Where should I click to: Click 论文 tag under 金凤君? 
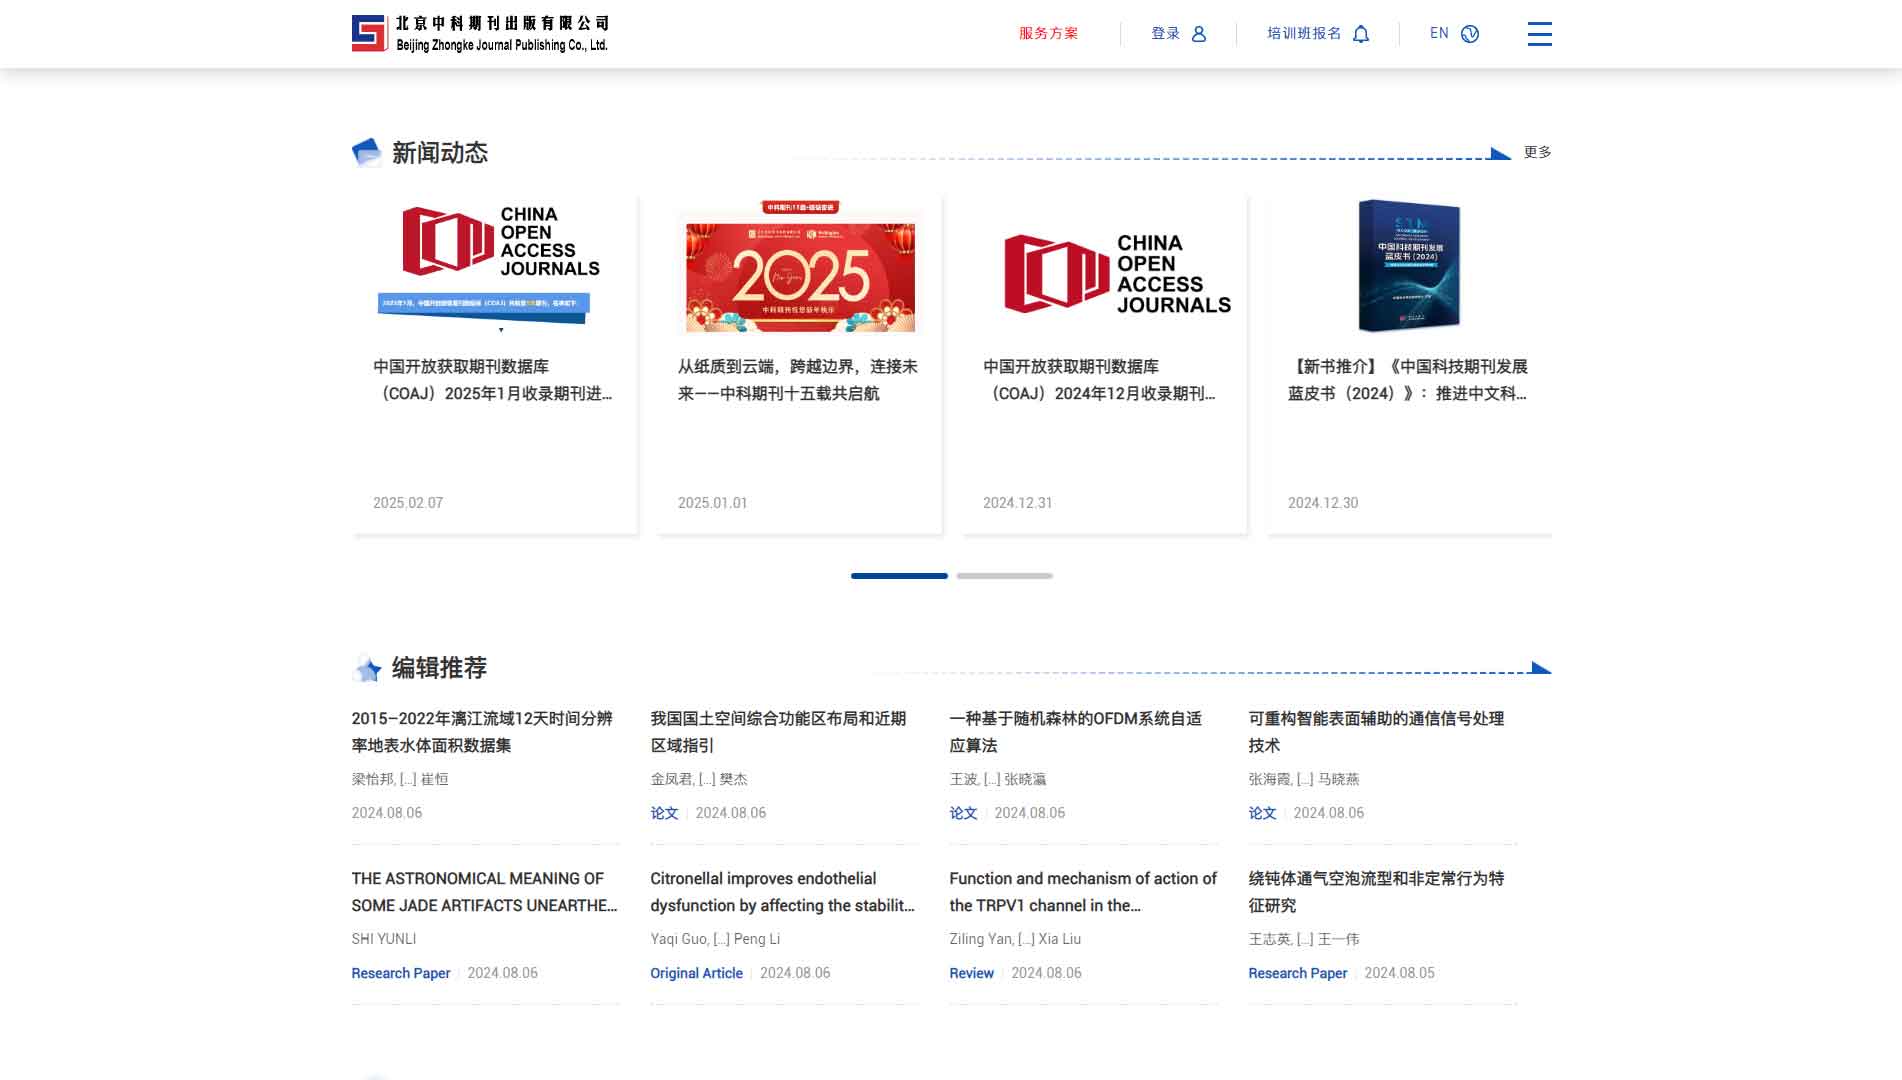click(x=664, y=813)
